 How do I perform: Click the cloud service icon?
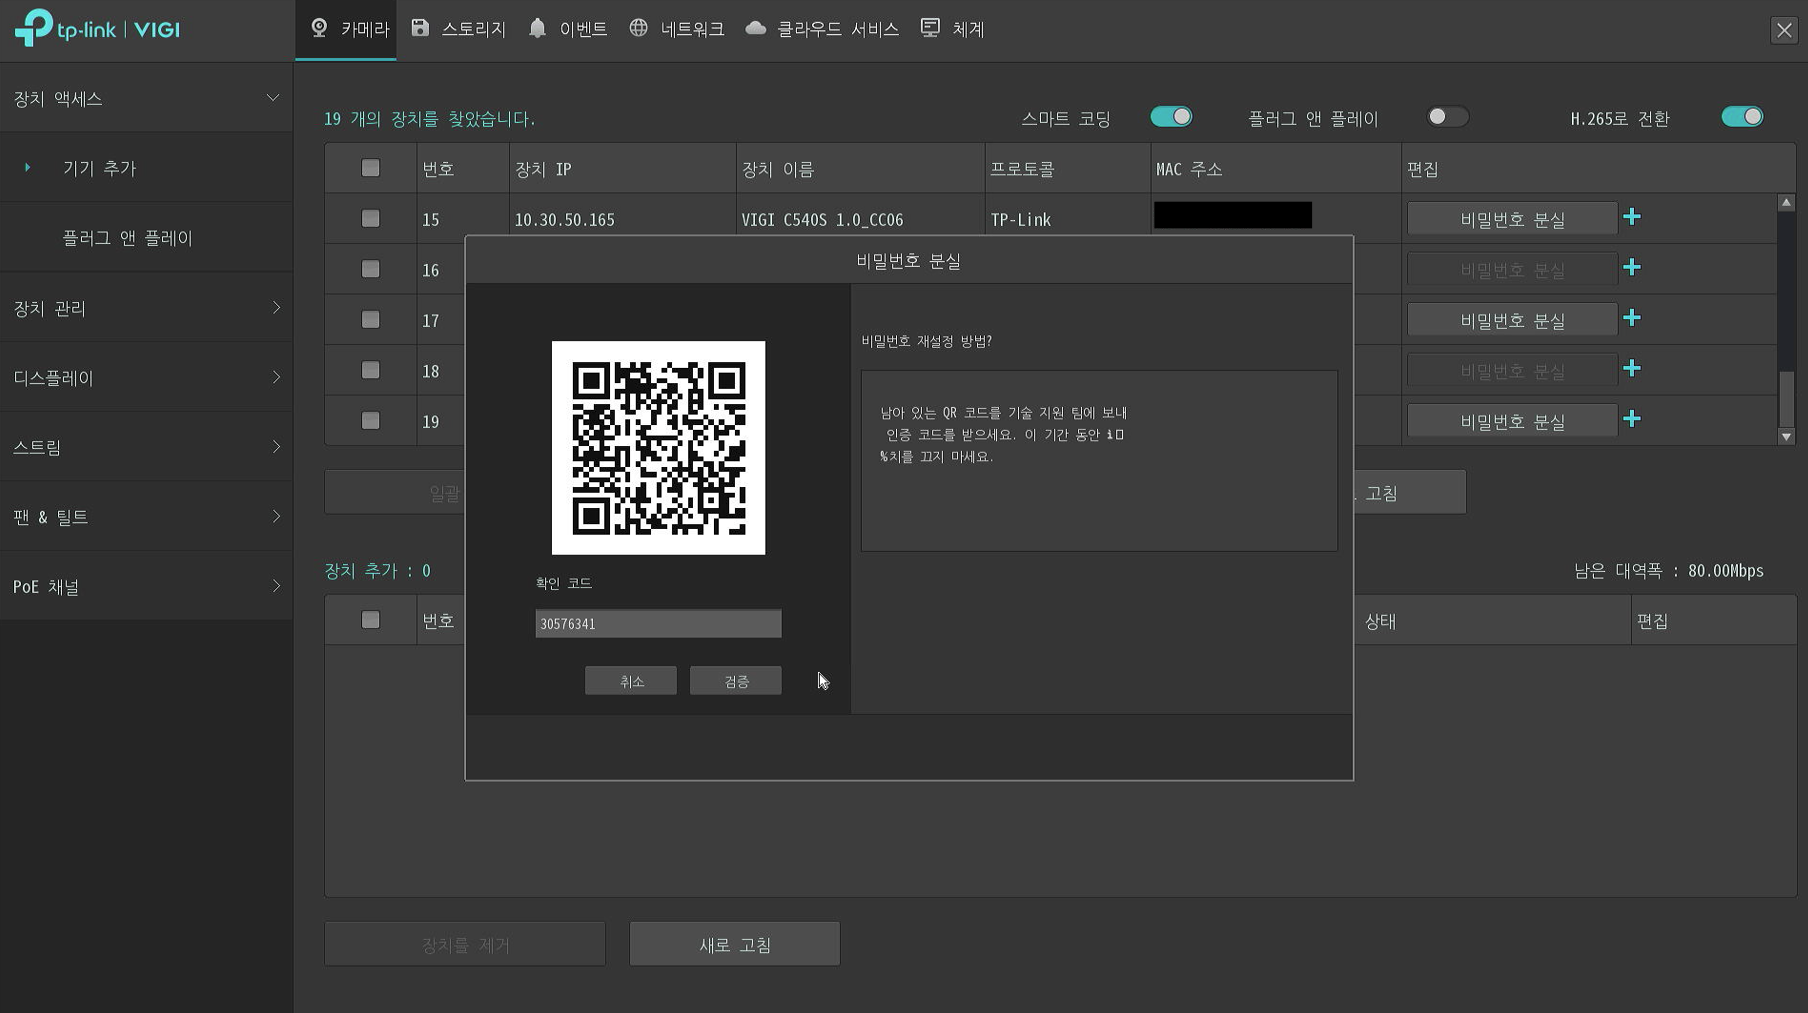[756, 28]
